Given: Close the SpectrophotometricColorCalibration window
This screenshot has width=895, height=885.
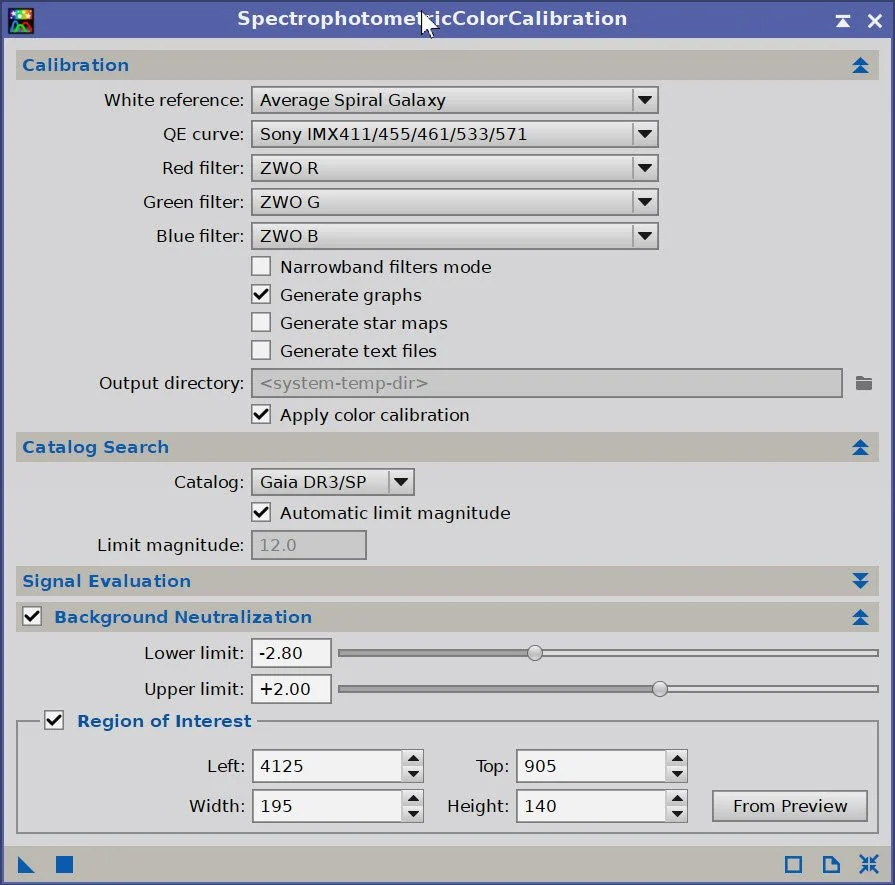Looking at the screenshot, I should click(874, 22).
